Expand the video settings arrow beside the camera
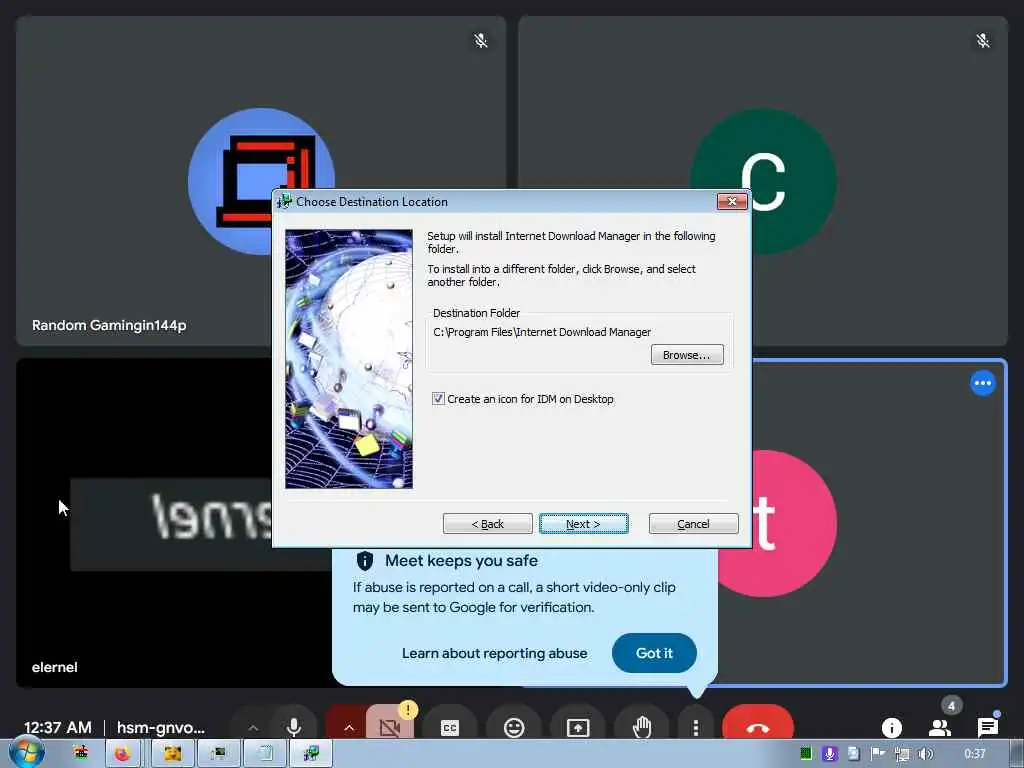This screenshot has height=768, width=1024. pos(349,727)
